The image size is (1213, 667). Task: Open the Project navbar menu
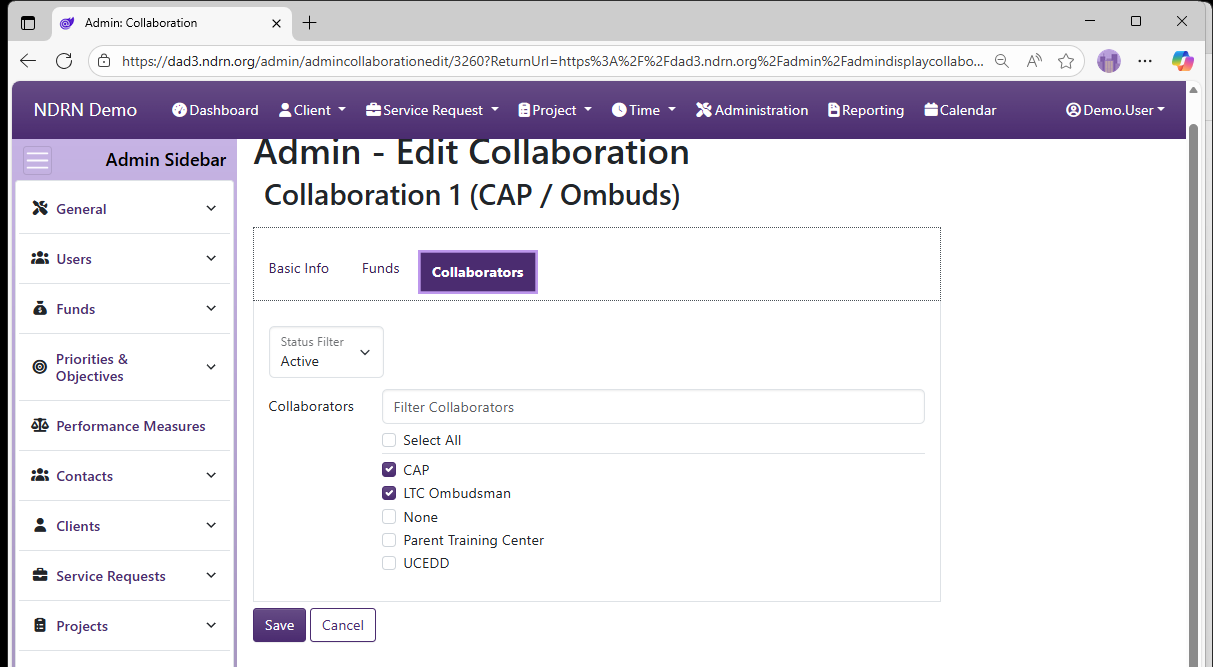pos(555,110)
